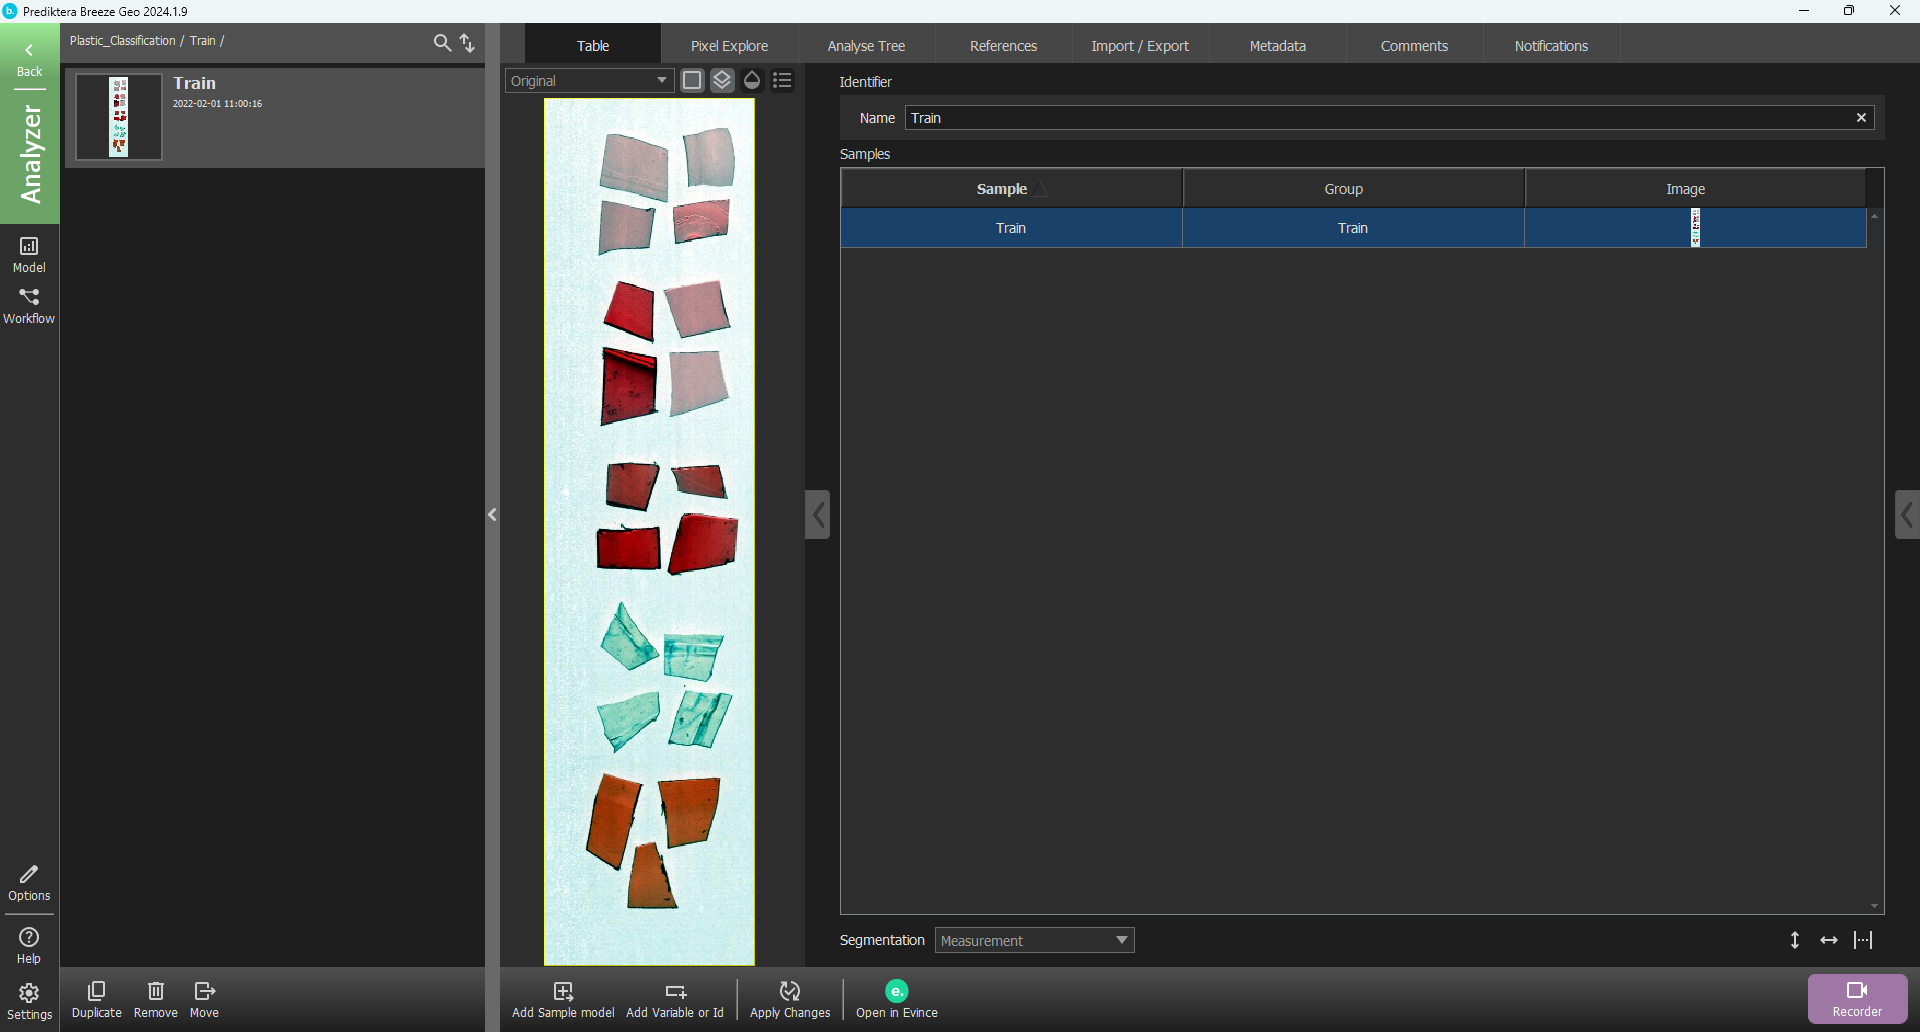The height and width of the screenshot is (1032, 1920).
Task: Click the Remove trash icon
Action: point(156,991)
